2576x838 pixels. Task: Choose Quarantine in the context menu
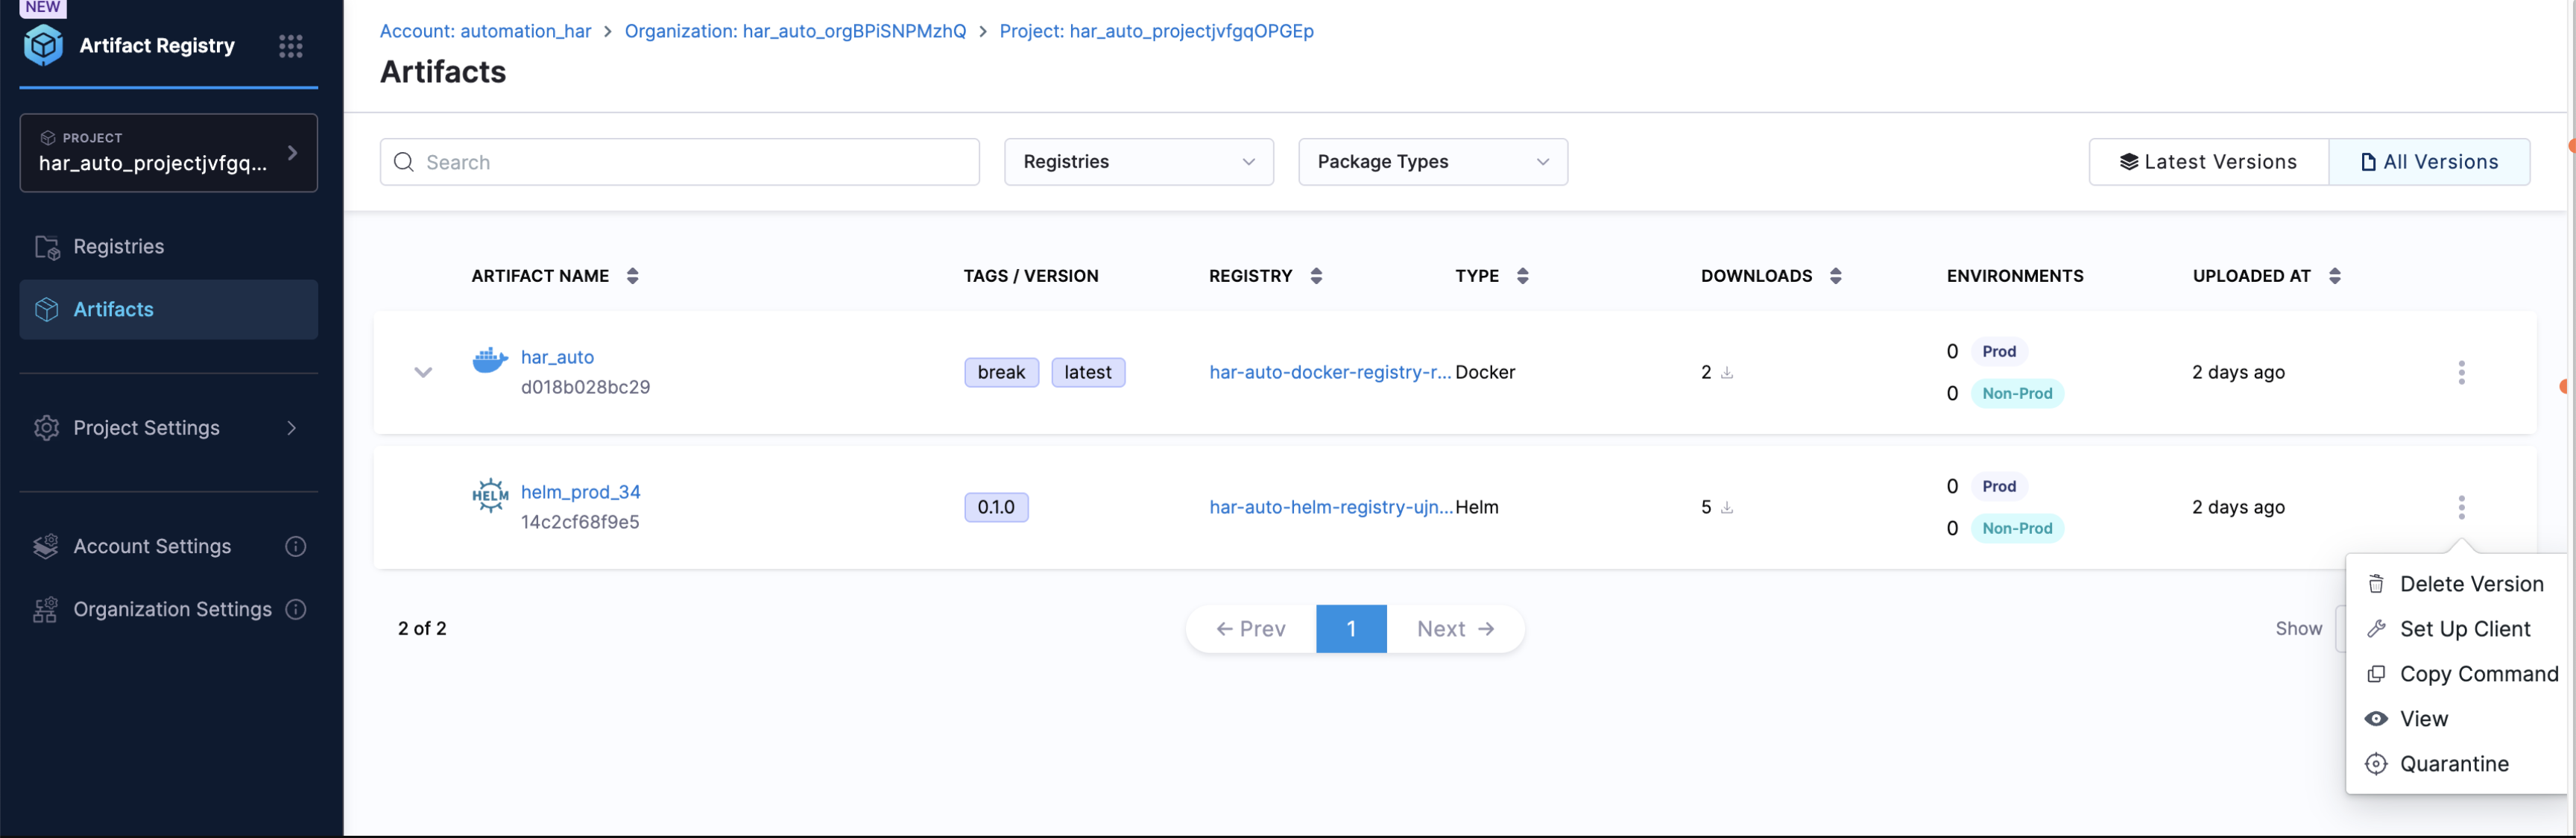coord(2453,764)
